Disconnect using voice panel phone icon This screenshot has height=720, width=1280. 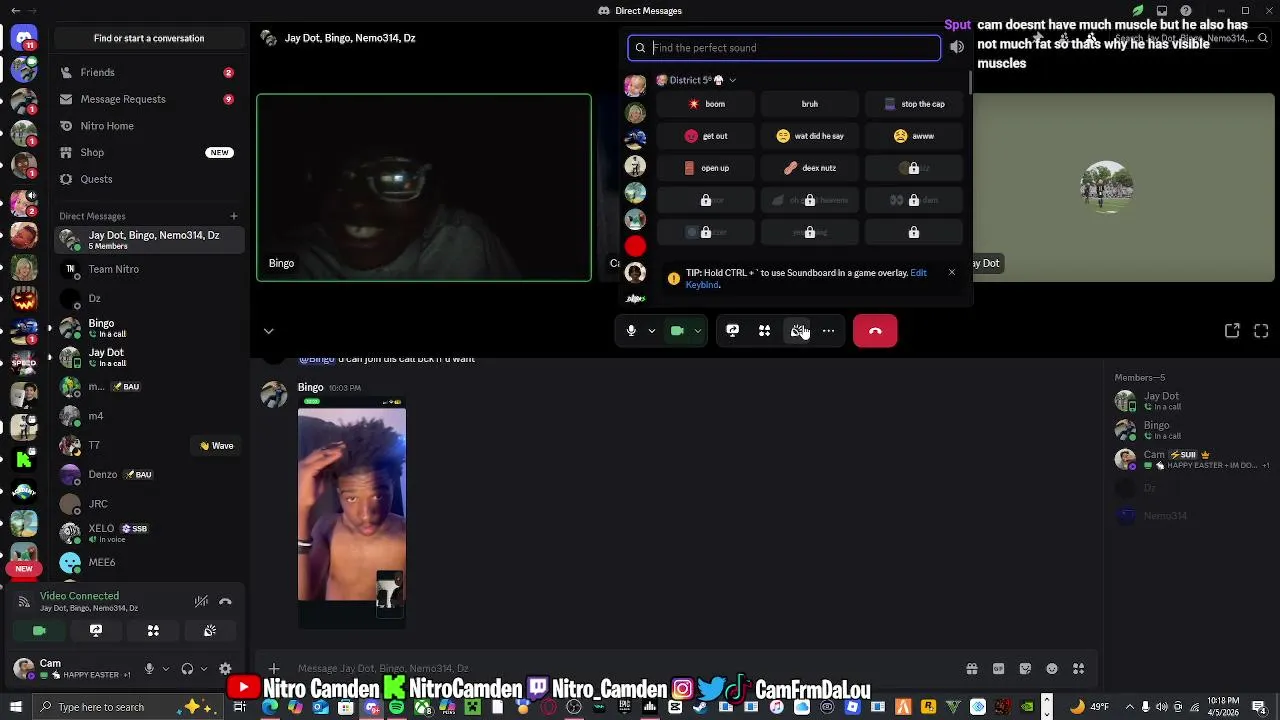point(225,601)
